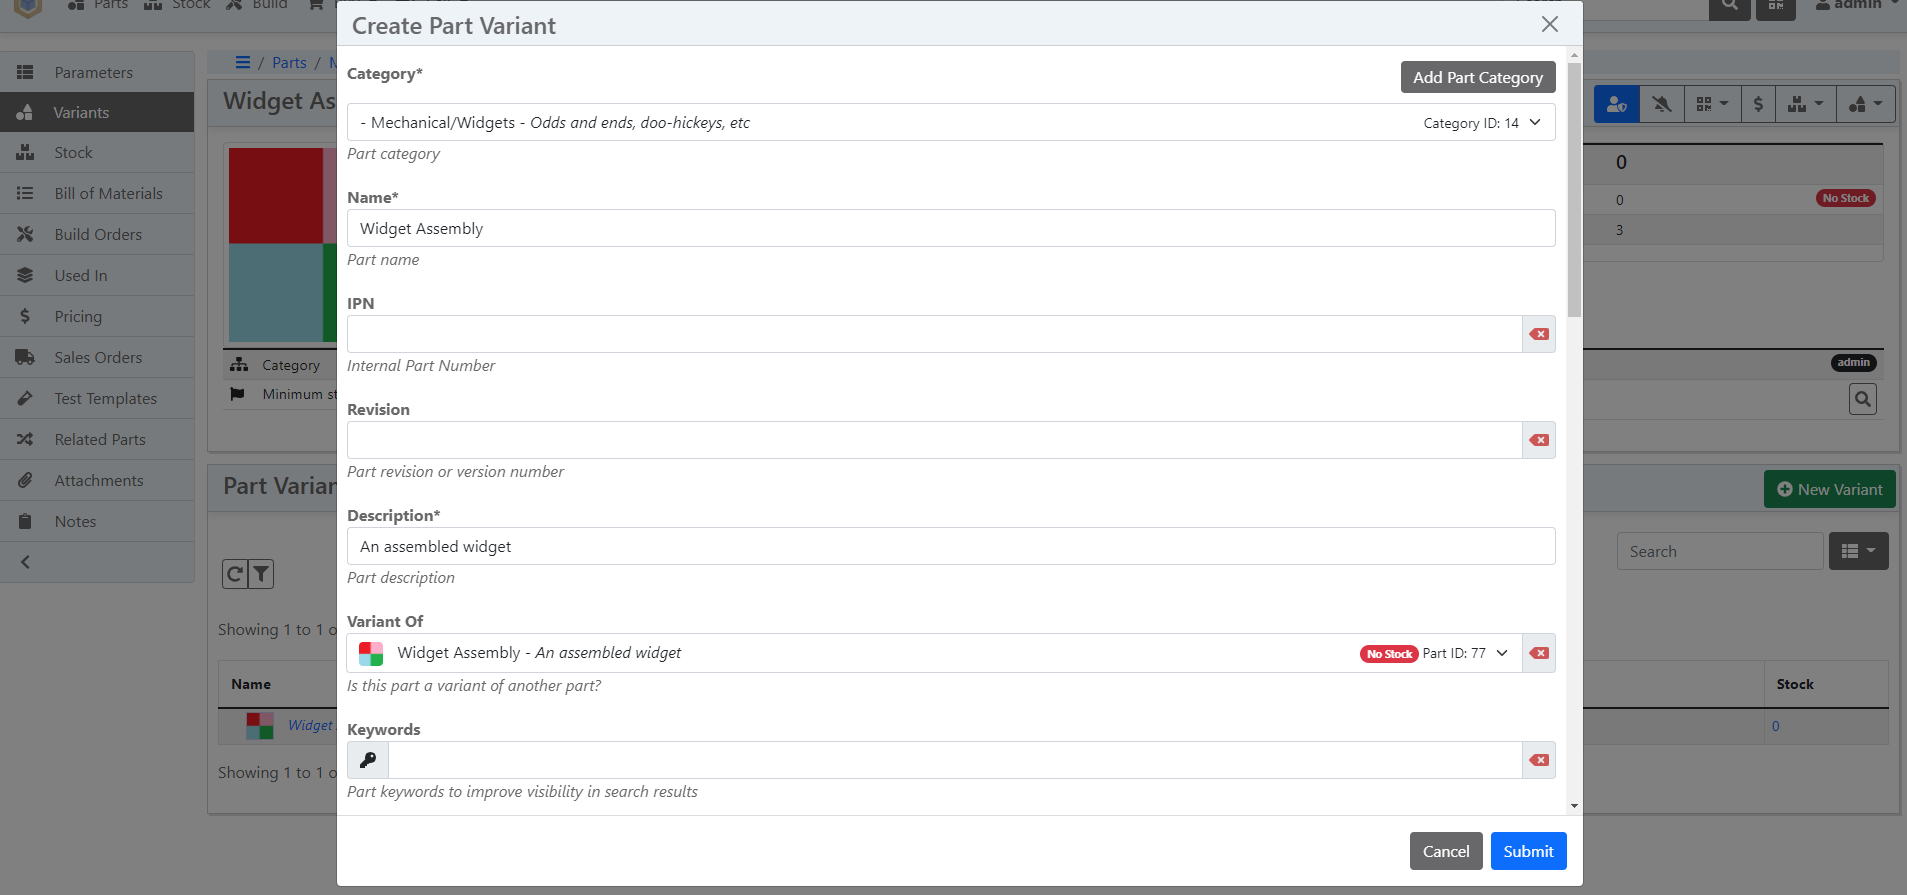Expand the Variant Of part dropdown
This screenshot has width=1907, height=895.
click(1502, 653)
